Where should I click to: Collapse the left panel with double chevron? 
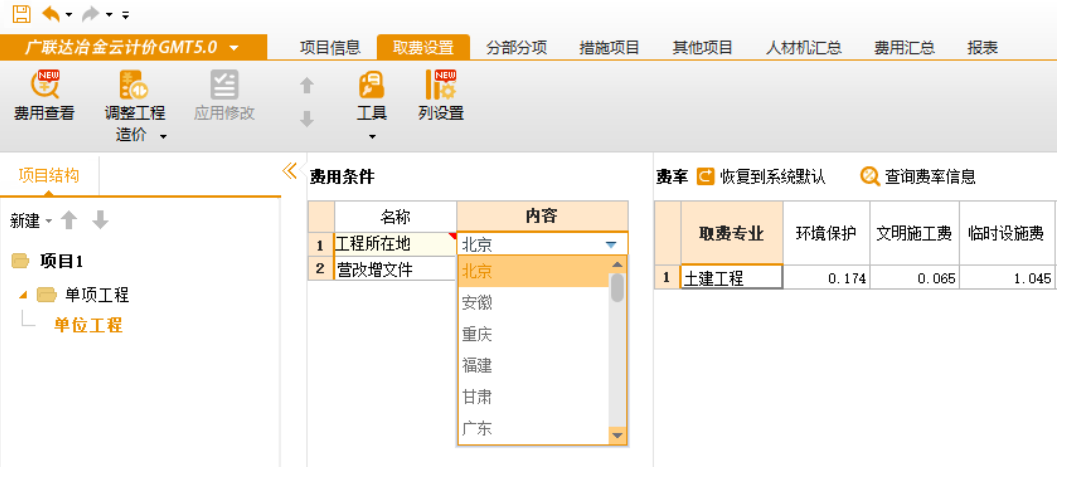click(x=290, y=171)
